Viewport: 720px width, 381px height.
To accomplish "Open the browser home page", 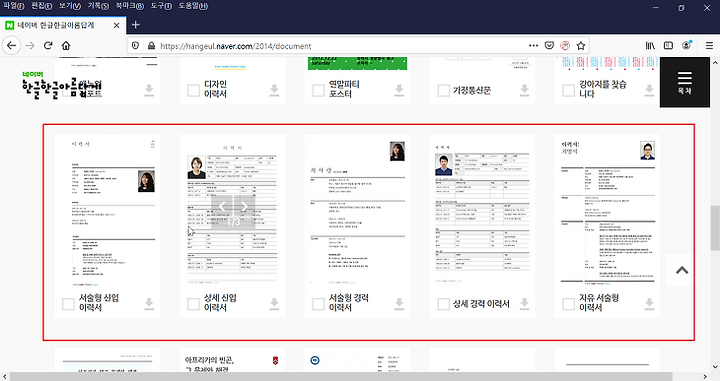I will click(66, 45).
